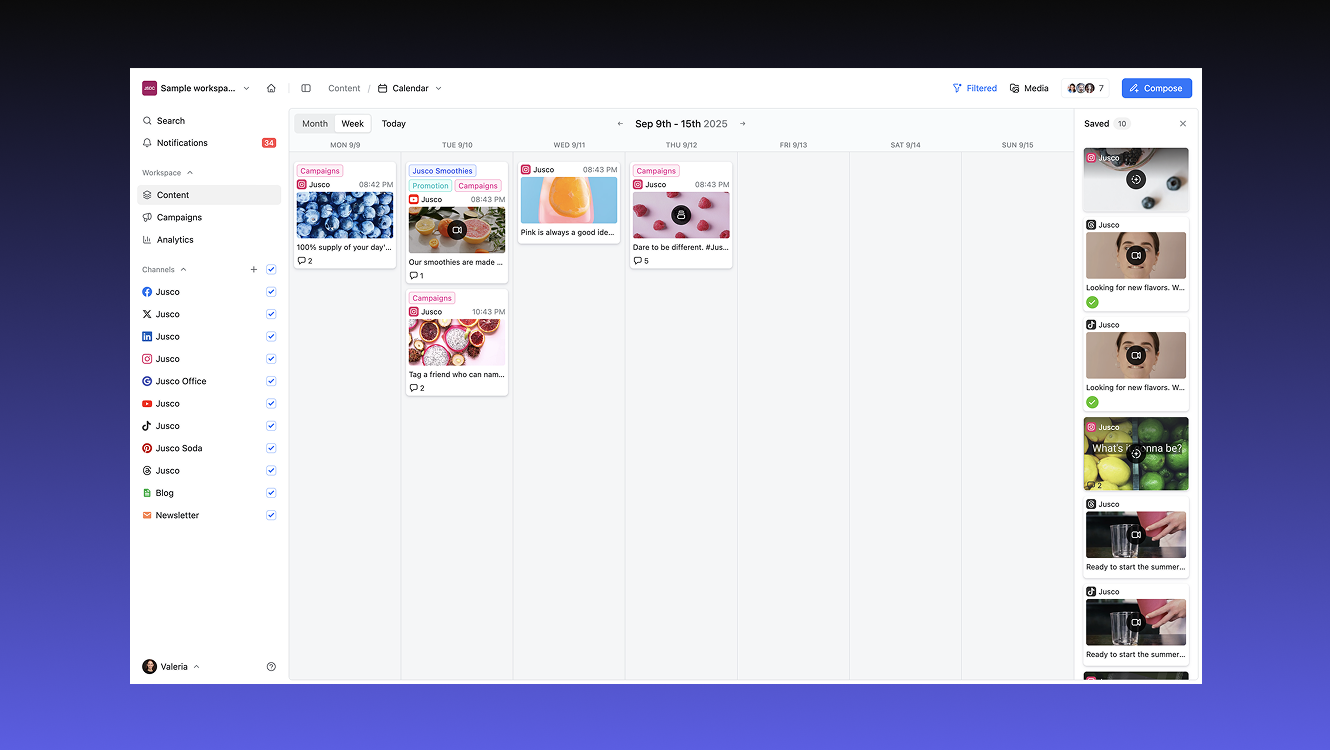Select Content in workspace menu

[x=209, y=195]
